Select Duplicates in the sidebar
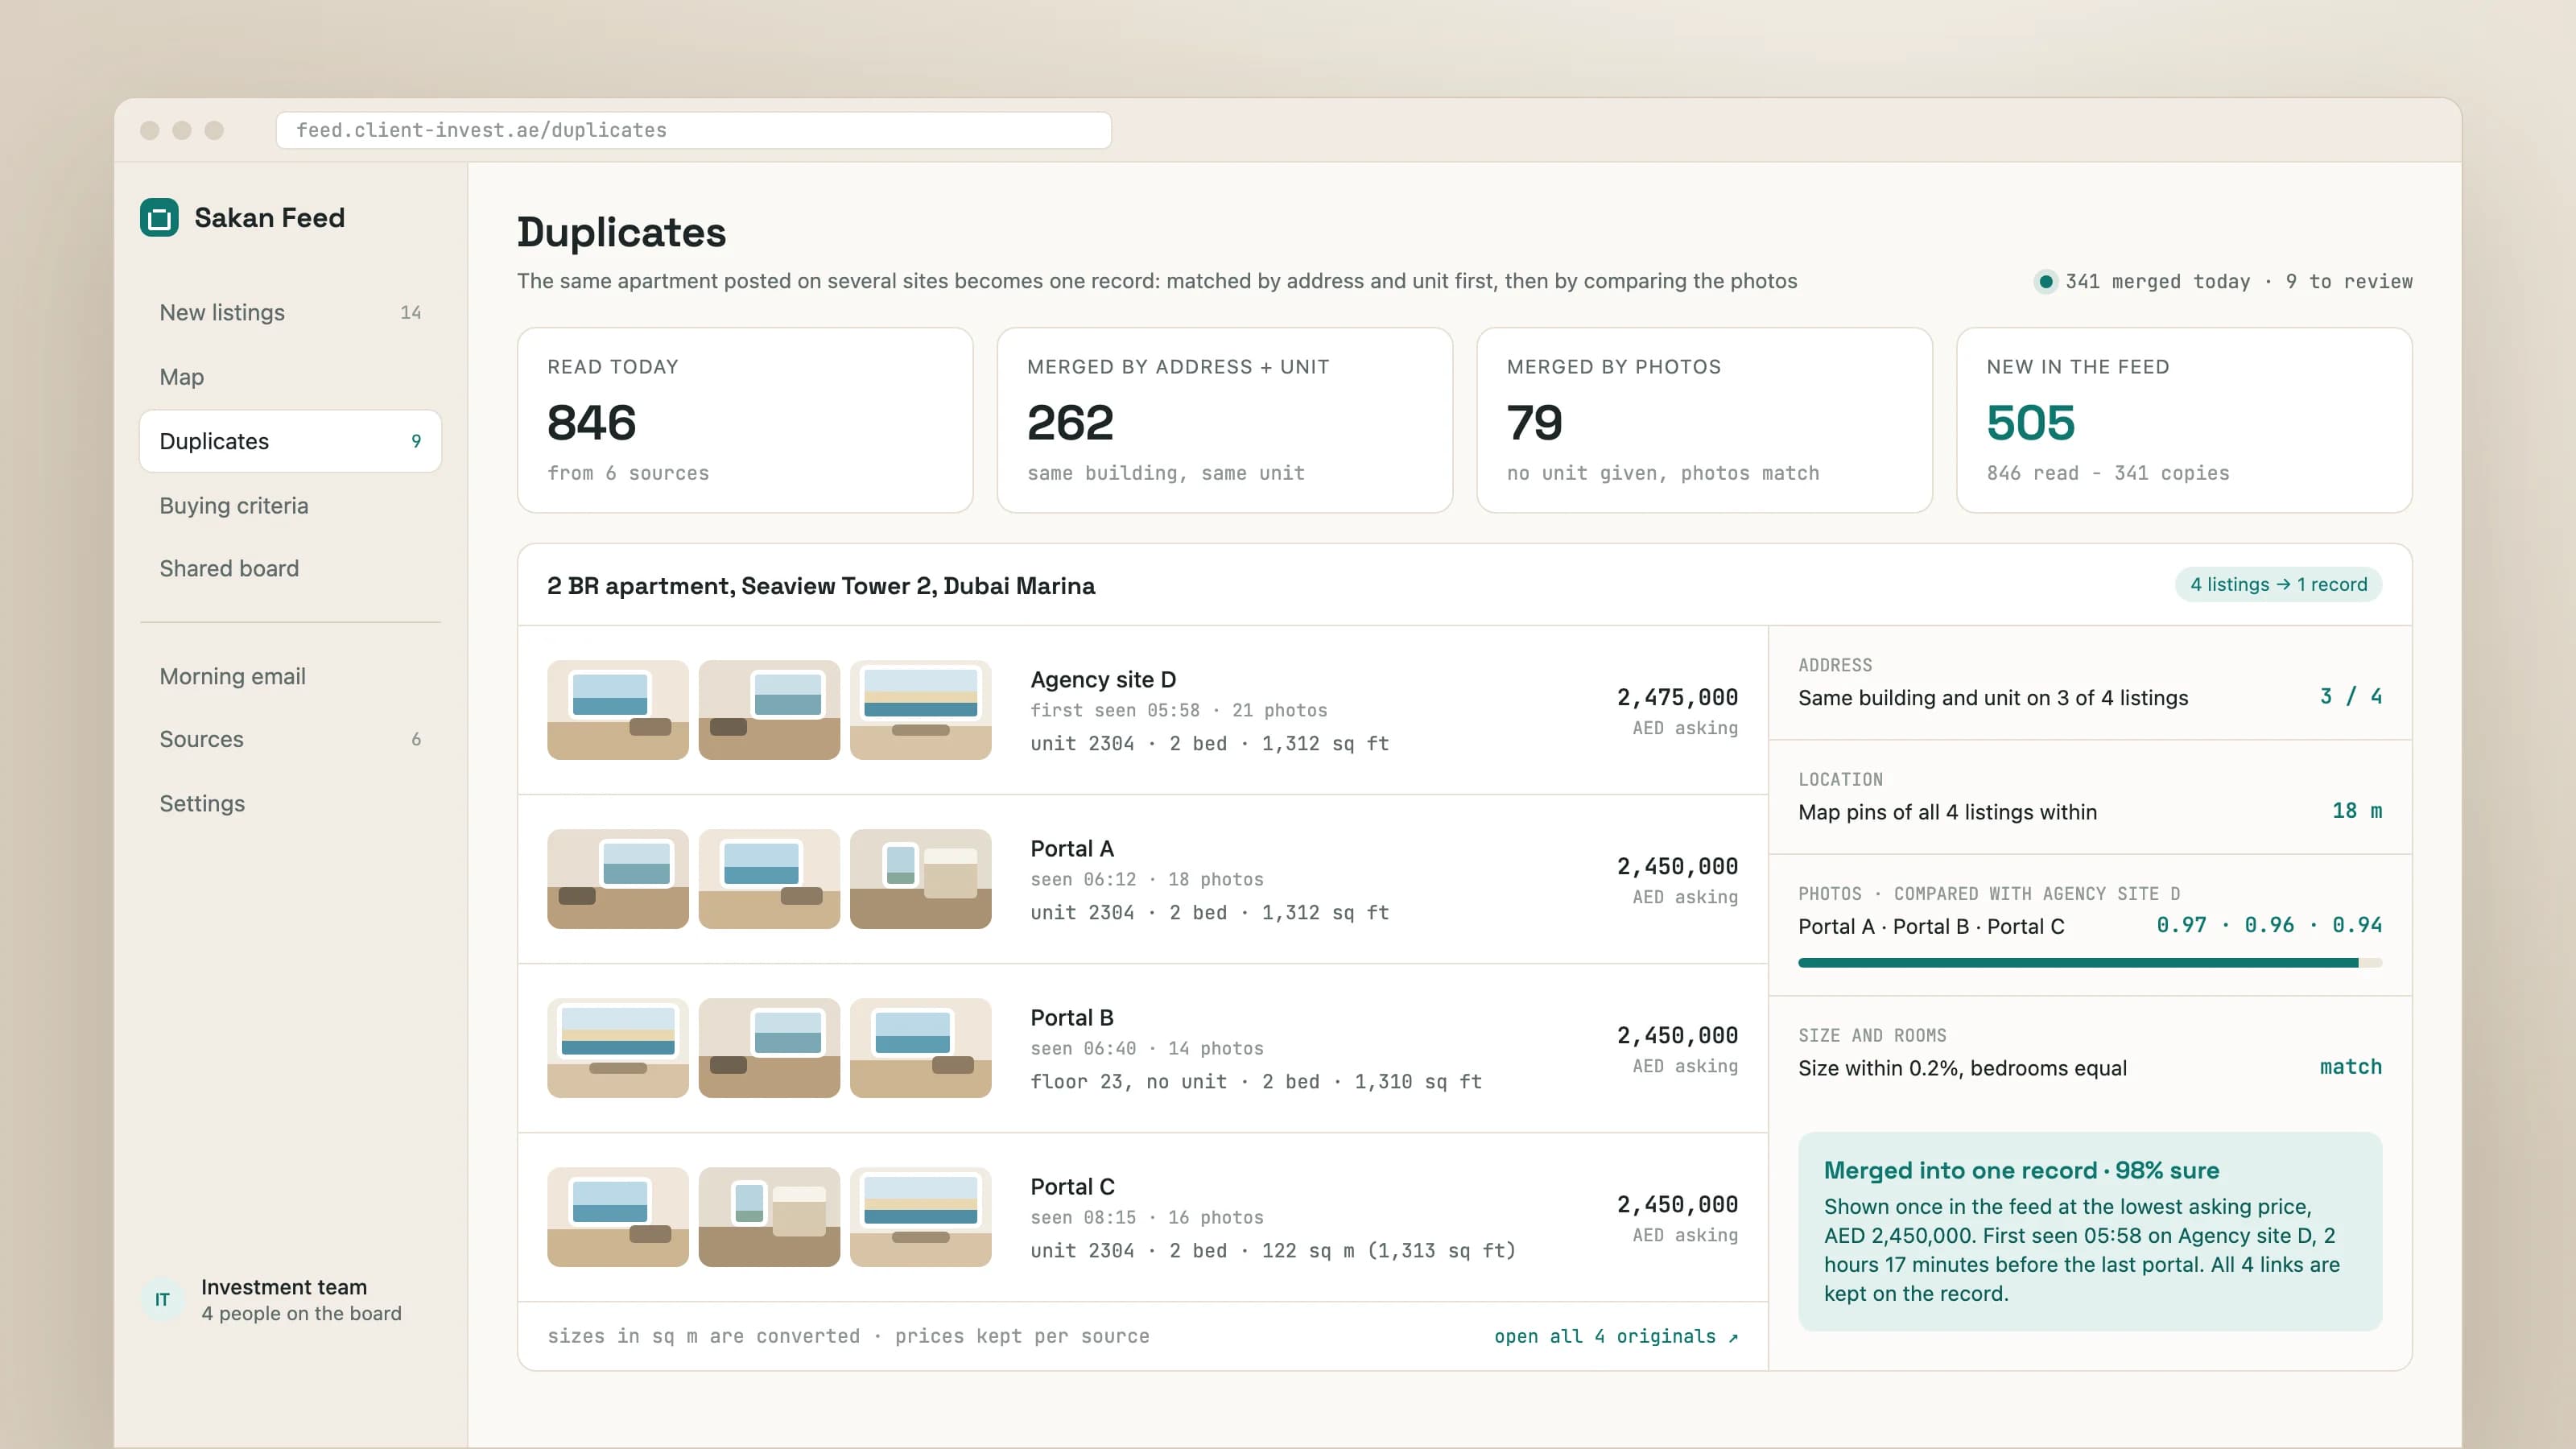This screenshot has width=2576, height=1449. [290, 441]
